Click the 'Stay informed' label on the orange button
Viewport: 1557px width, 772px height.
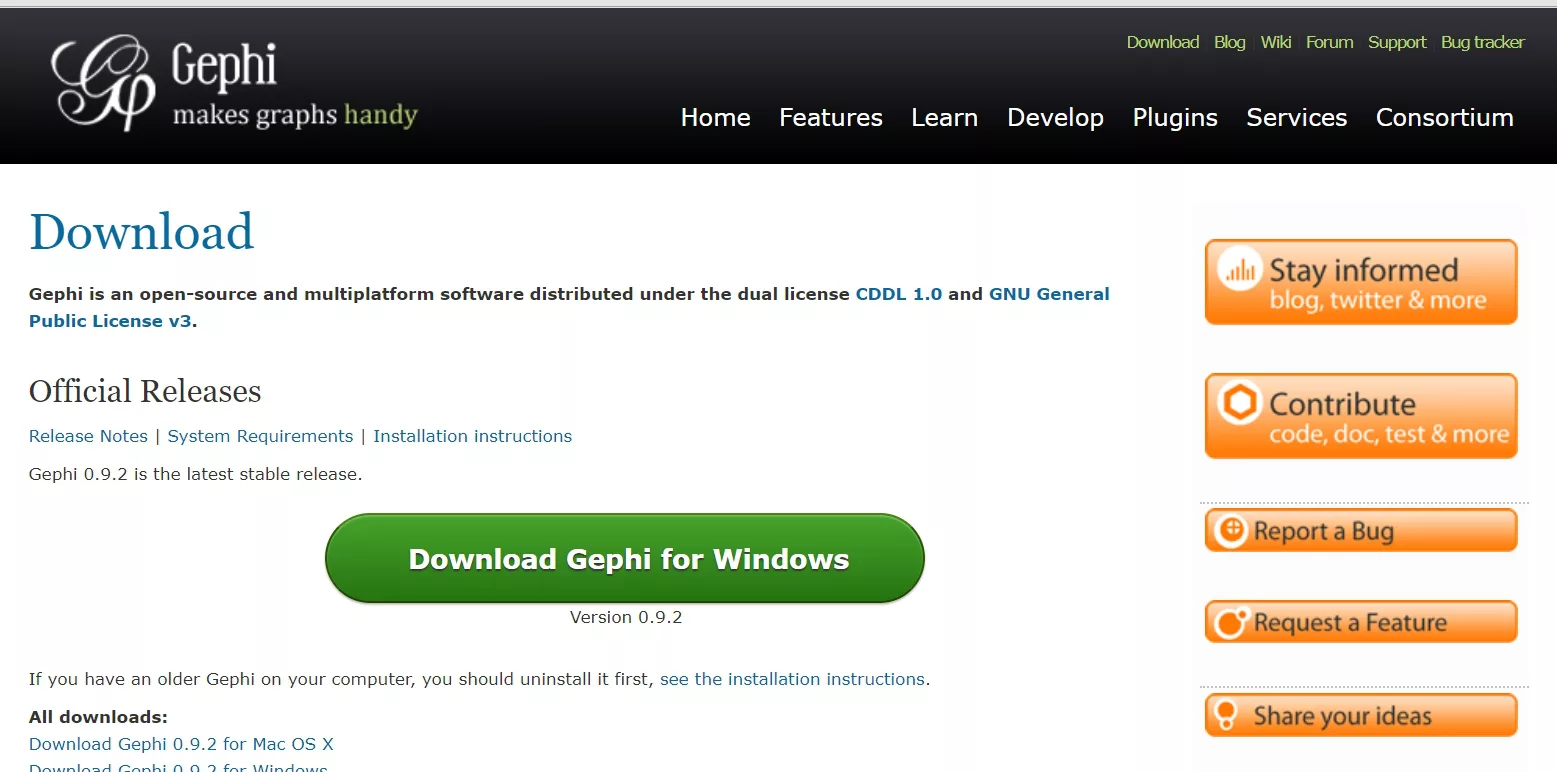coord(1364,270)
